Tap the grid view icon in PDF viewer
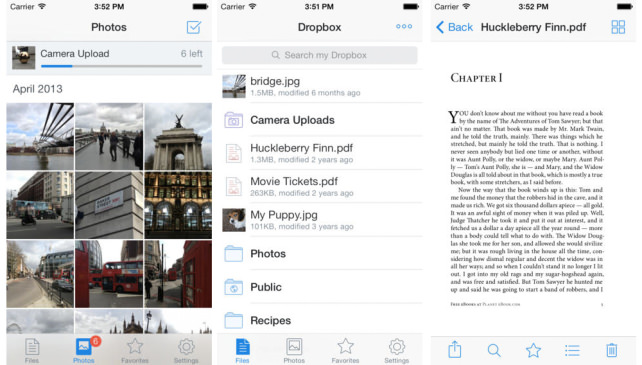 [x=618, y=27]
